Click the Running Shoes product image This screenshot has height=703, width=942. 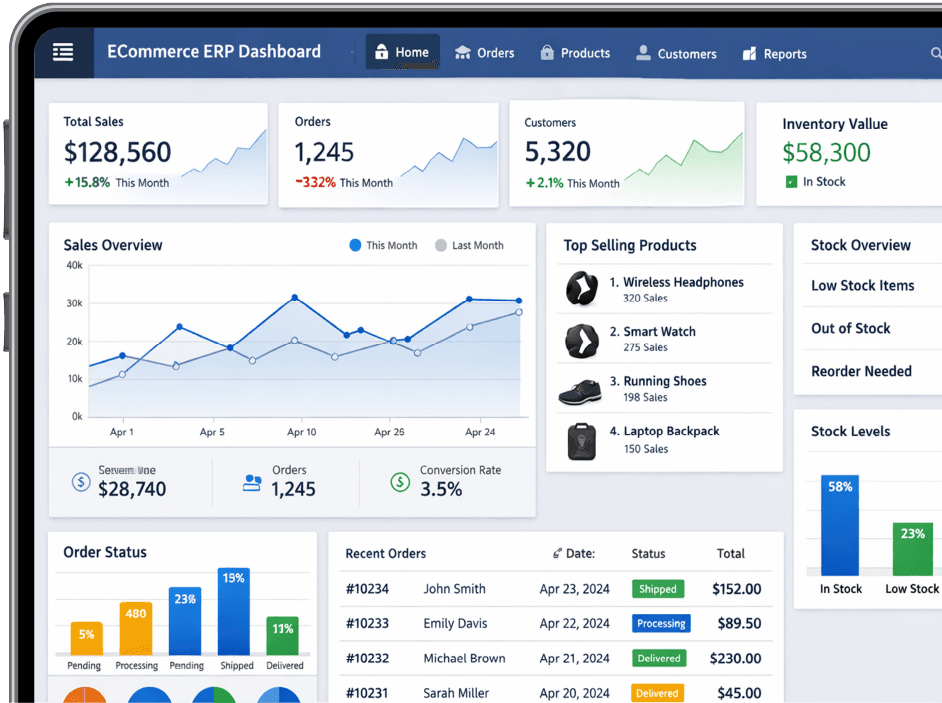click(x=580, y=391)
